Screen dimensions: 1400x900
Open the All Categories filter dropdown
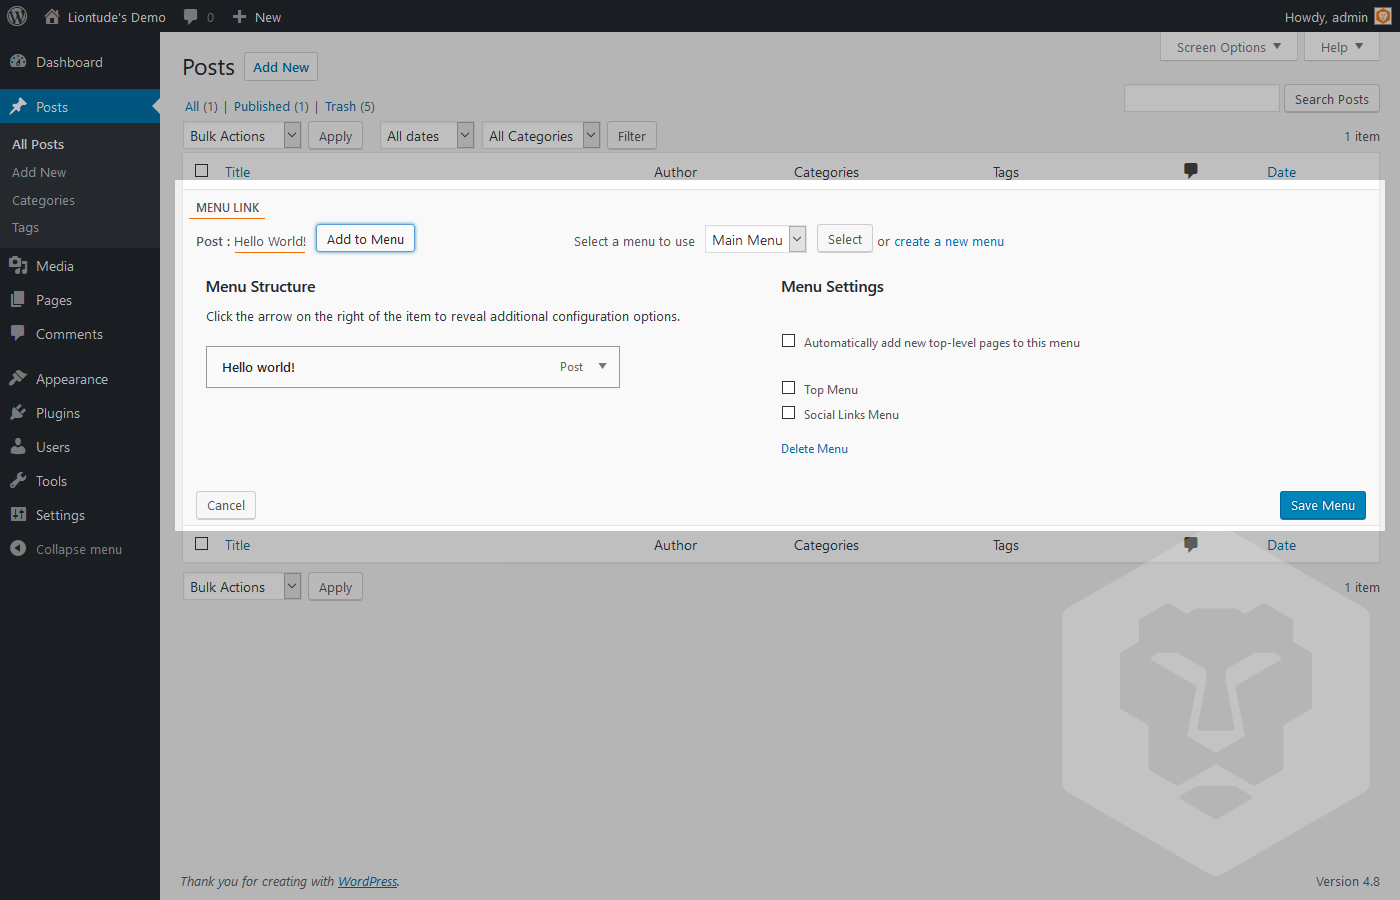[x=541, y=136]
